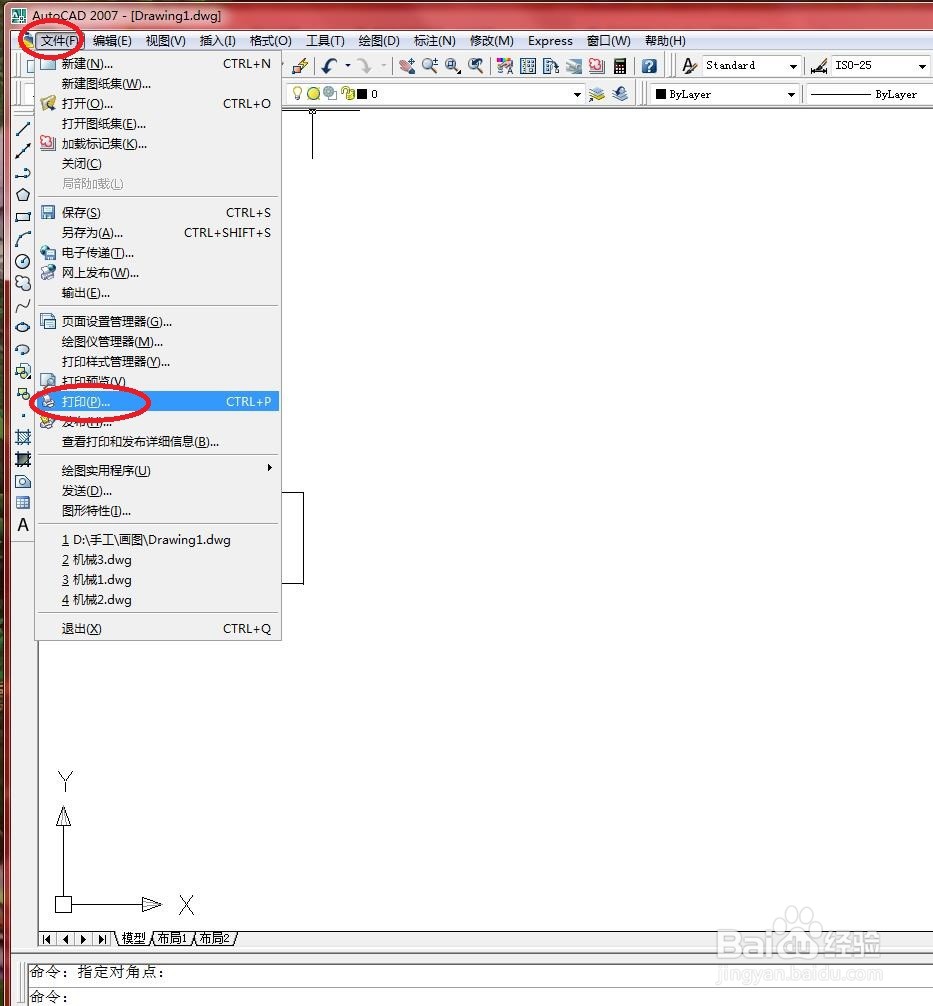Select the Polygon draw tool

(x=22, y=195)
